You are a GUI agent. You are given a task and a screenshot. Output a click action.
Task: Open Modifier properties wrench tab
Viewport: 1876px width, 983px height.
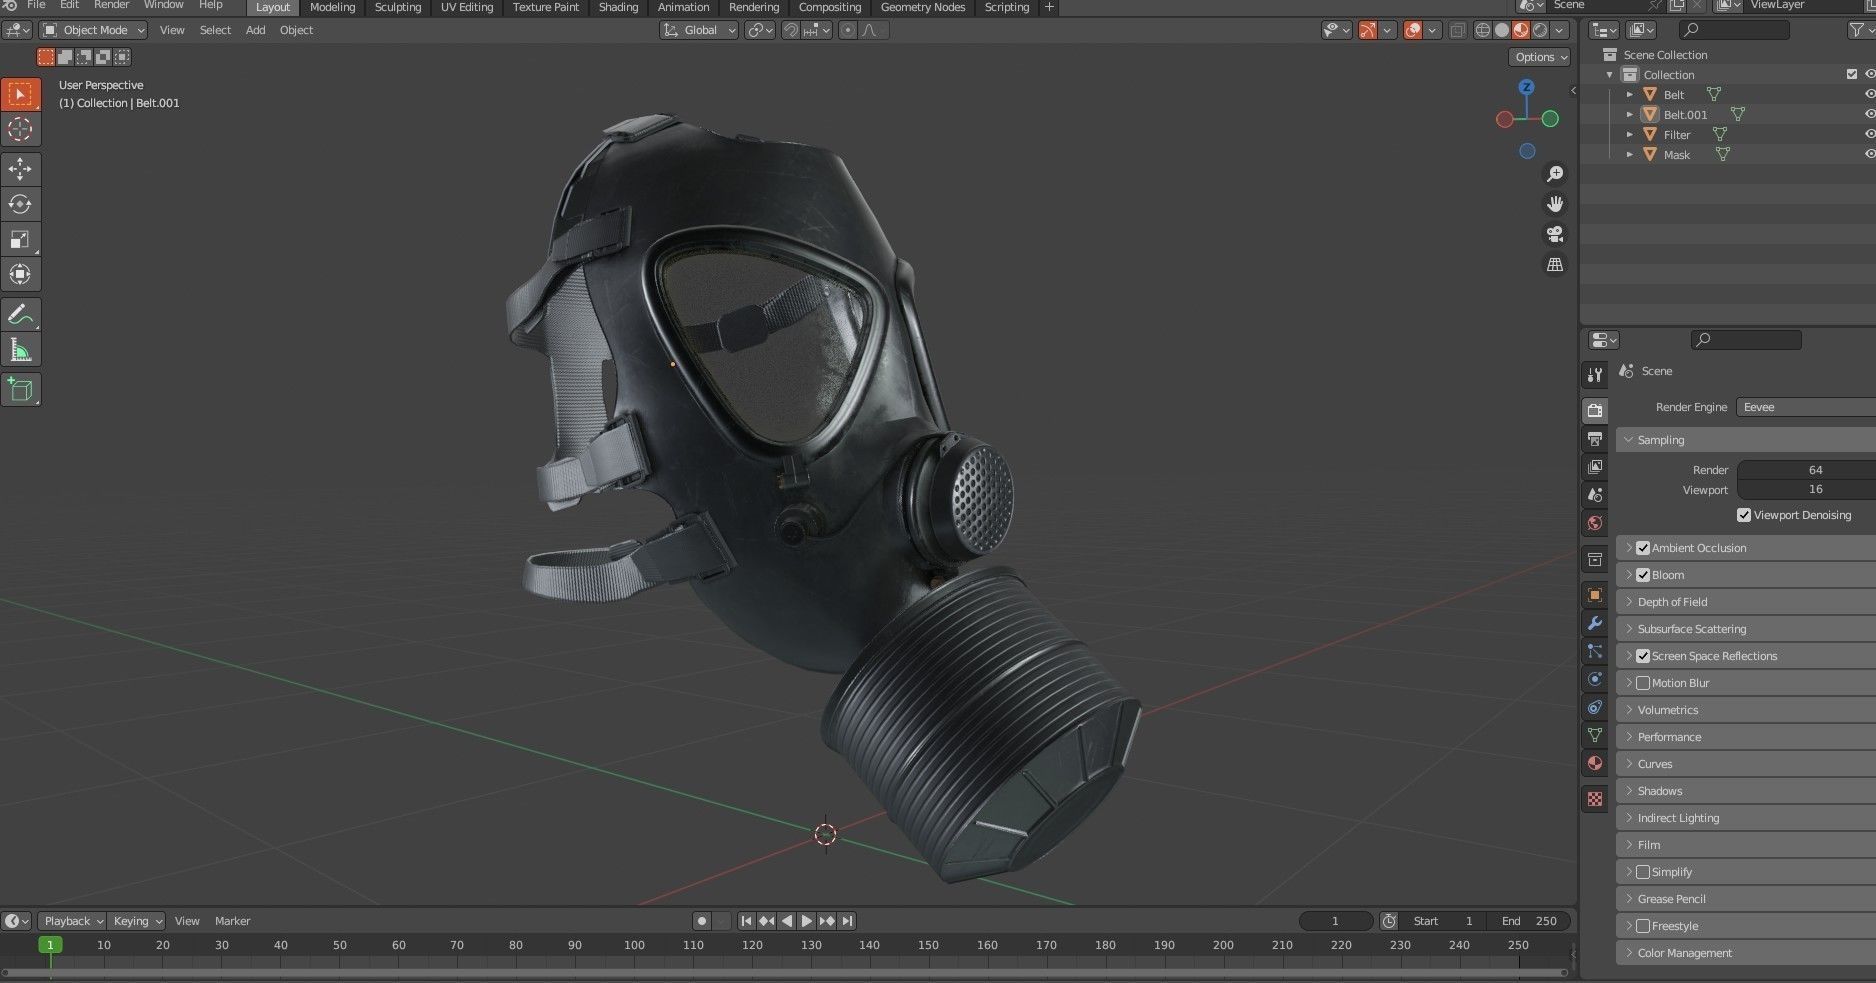(x=1595, y=623)
